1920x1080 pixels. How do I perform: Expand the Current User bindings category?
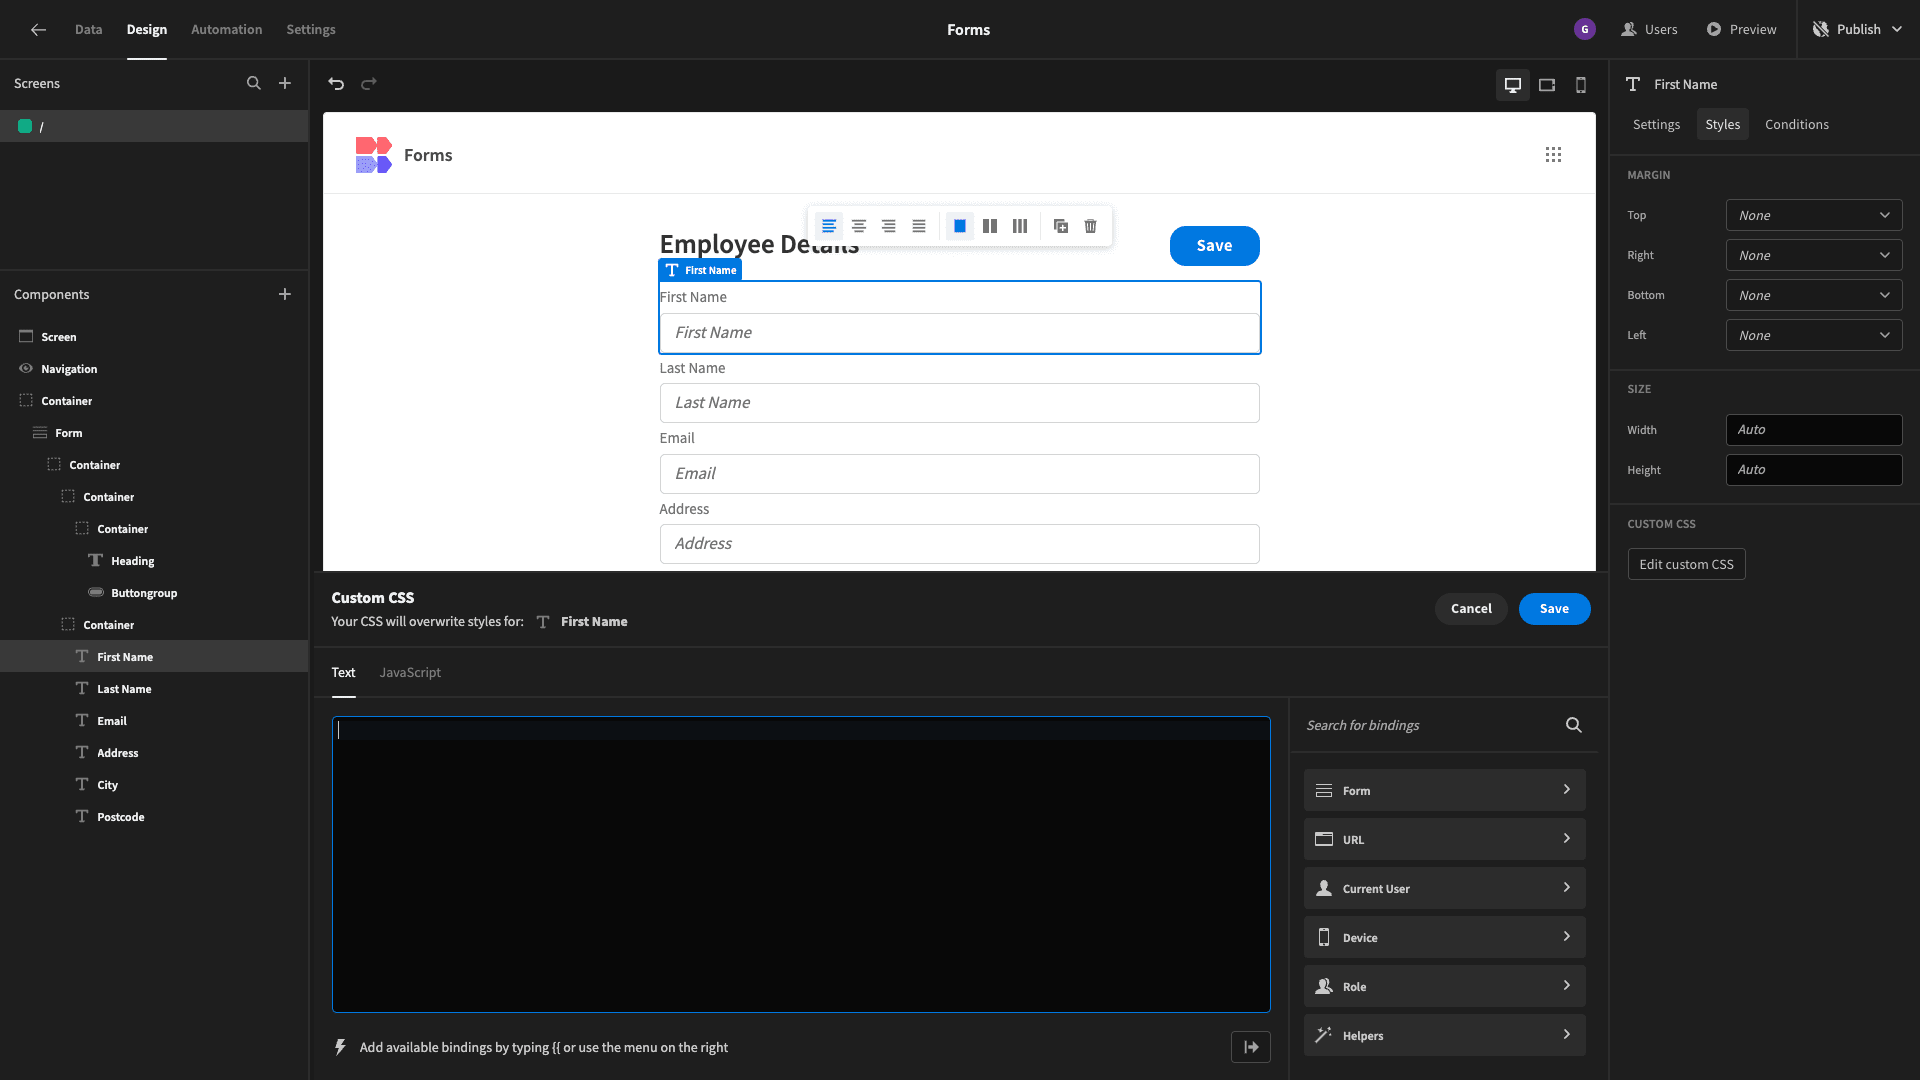coord(1444,888)
